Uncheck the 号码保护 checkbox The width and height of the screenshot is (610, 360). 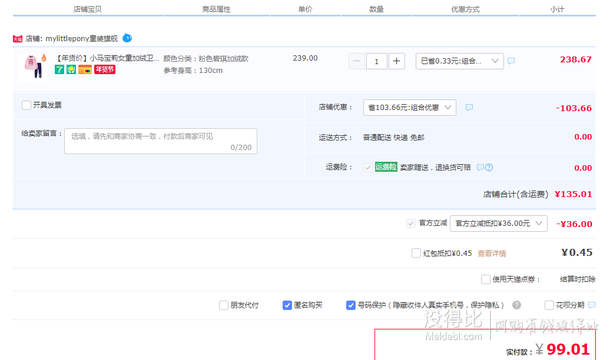click(x=351, y=305)
